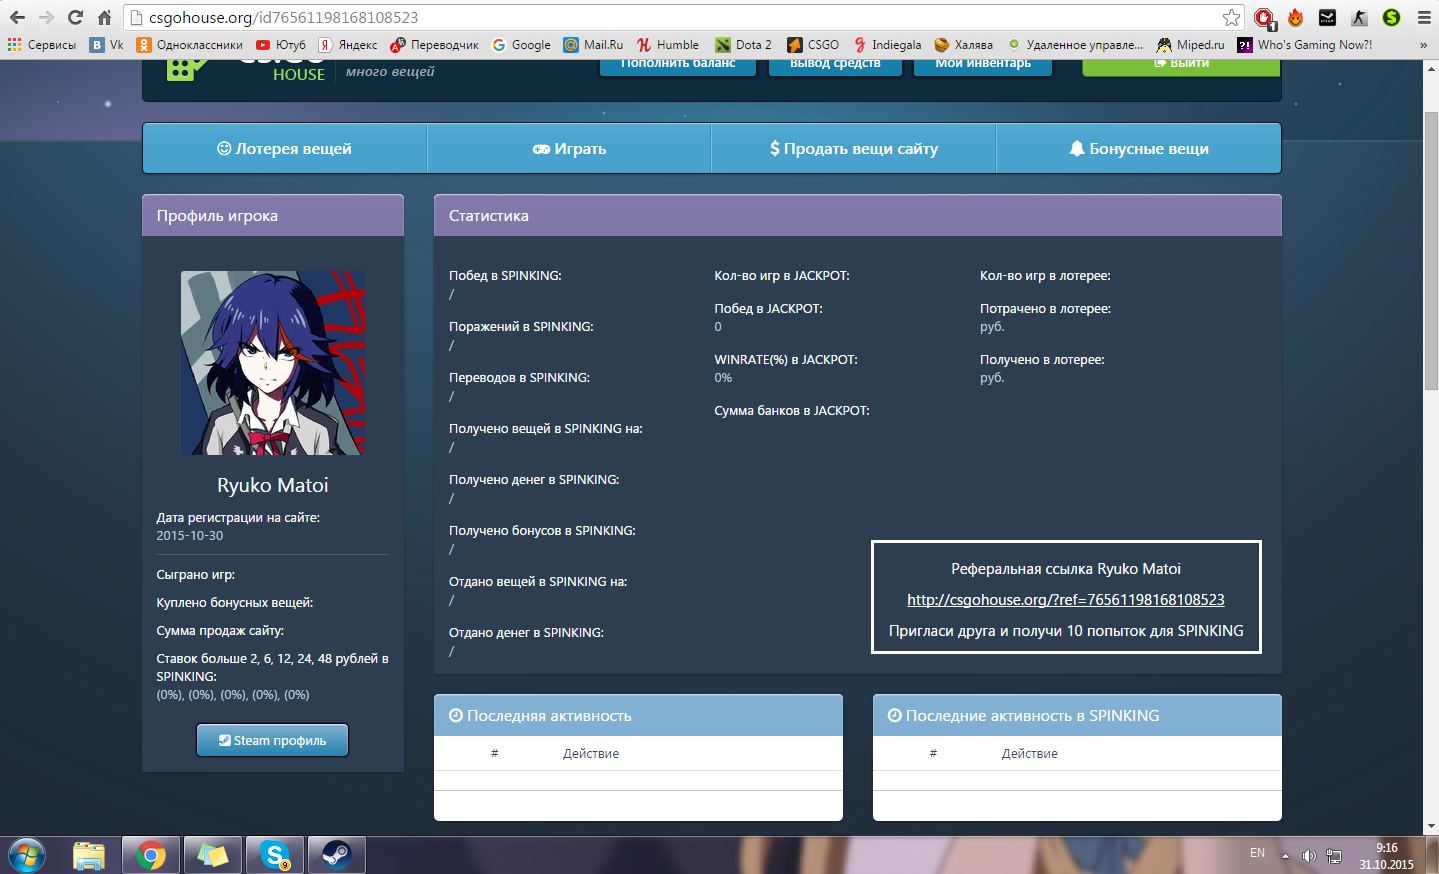
Task: Open the Dota 2 bookmark
Action: pos(743,45)
